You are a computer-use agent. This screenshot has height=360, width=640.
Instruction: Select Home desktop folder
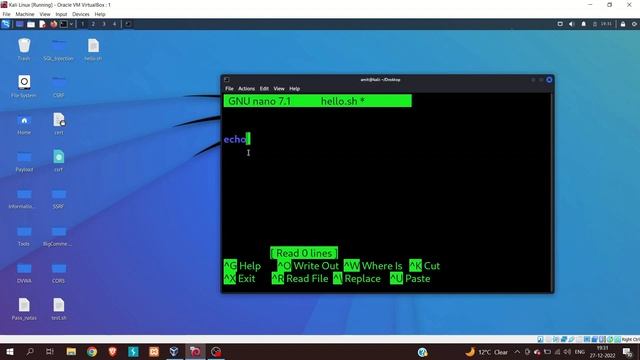point(24,124)
